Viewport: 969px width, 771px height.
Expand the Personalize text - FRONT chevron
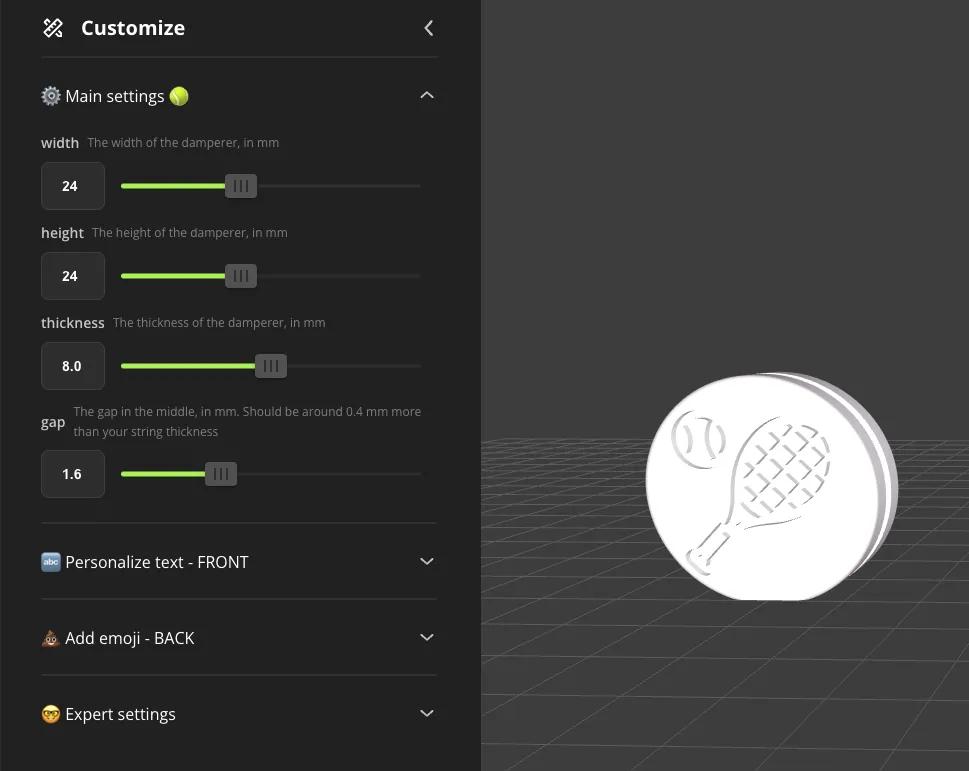pyautogui.click(x=426, y=561)
